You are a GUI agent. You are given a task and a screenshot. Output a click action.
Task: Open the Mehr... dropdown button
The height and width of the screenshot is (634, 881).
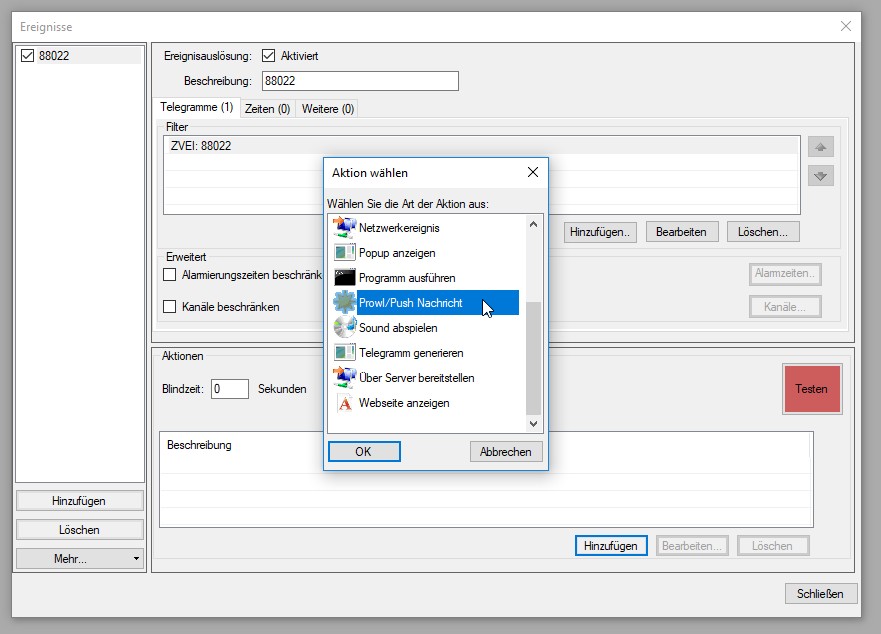pos(80,559)
